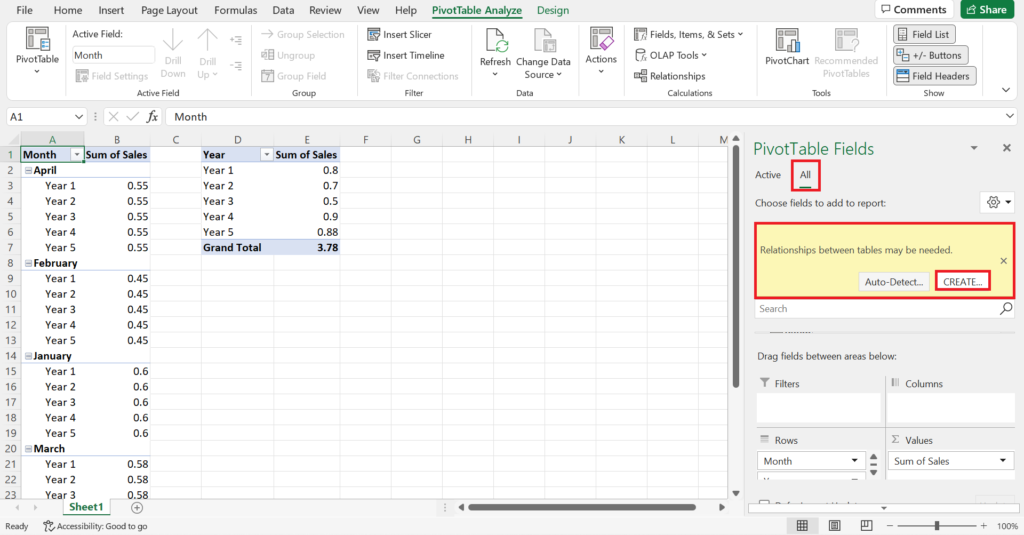Click the CREATE... relationships button
Image resolution: width=1024 pixels, height=535 pixels.
[963, 282]
